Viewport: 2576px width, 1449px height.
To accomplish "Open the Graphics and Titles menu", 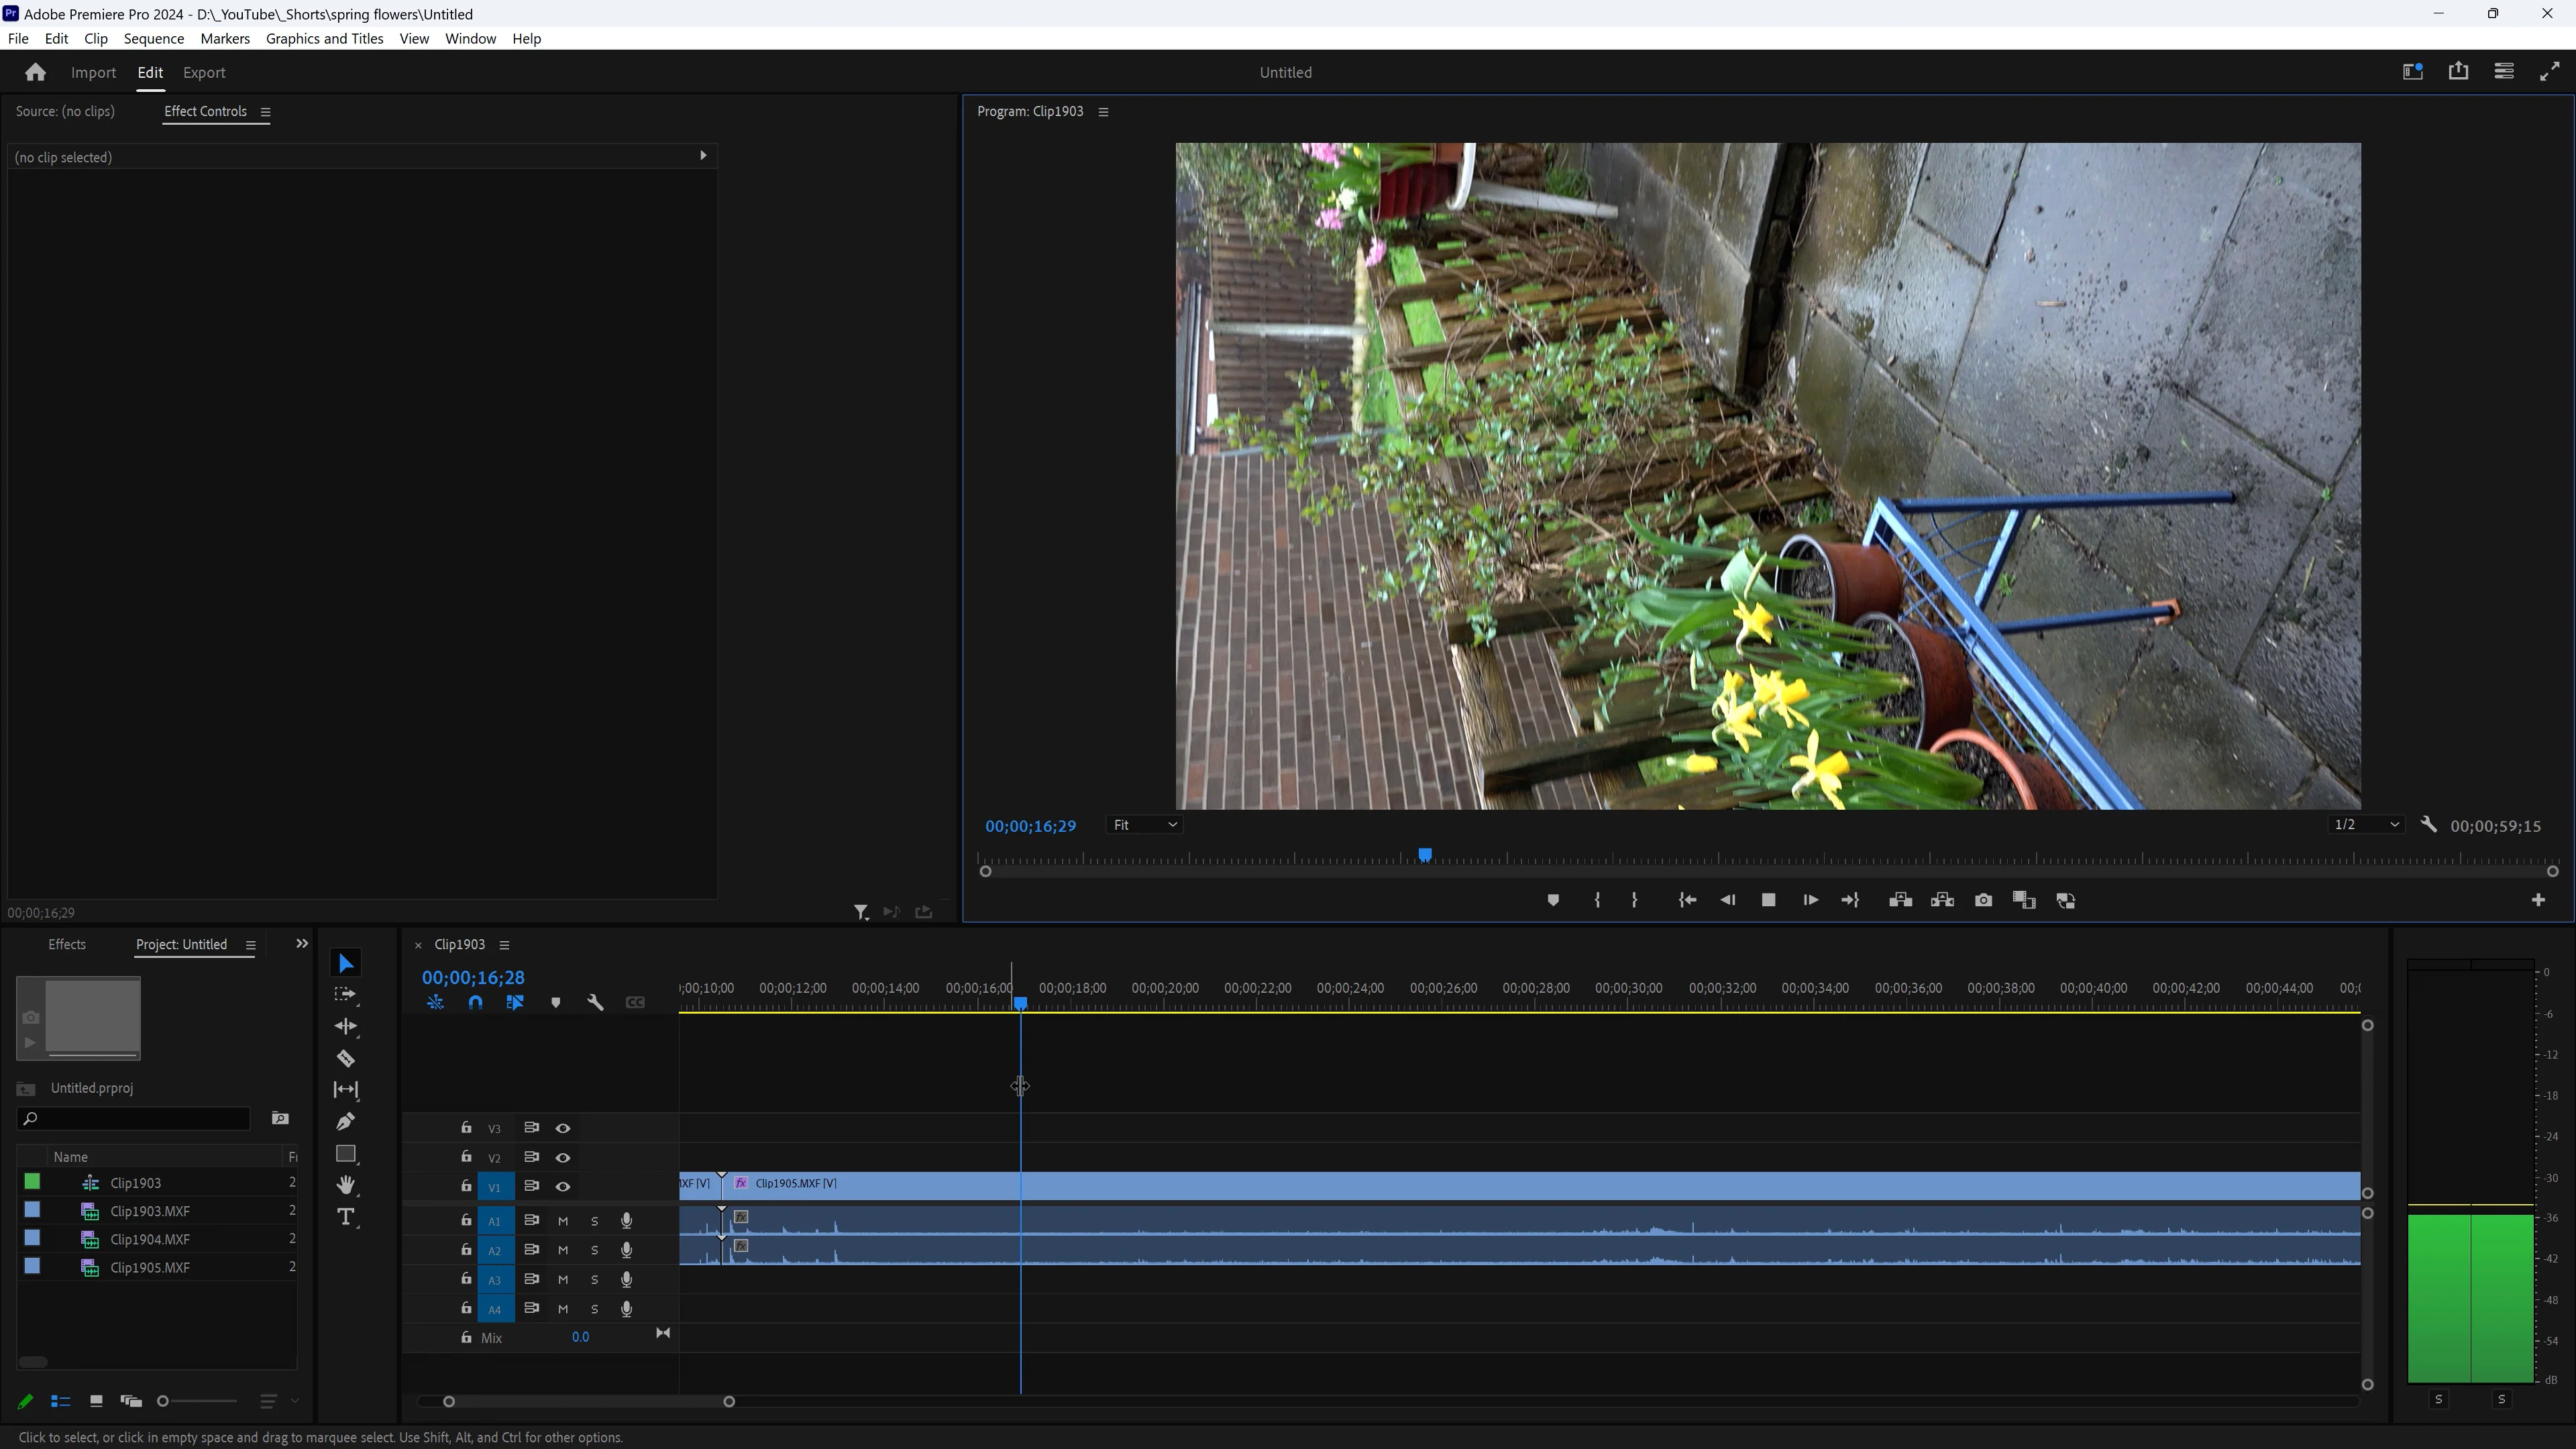I will click(324, 38).
